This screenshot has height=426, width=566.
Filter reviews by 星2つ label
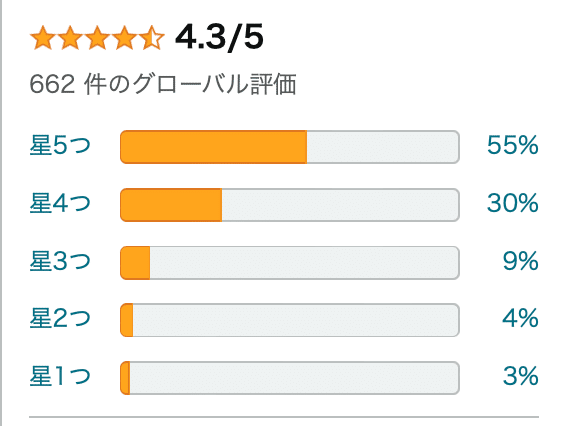[x=60, y=318]
